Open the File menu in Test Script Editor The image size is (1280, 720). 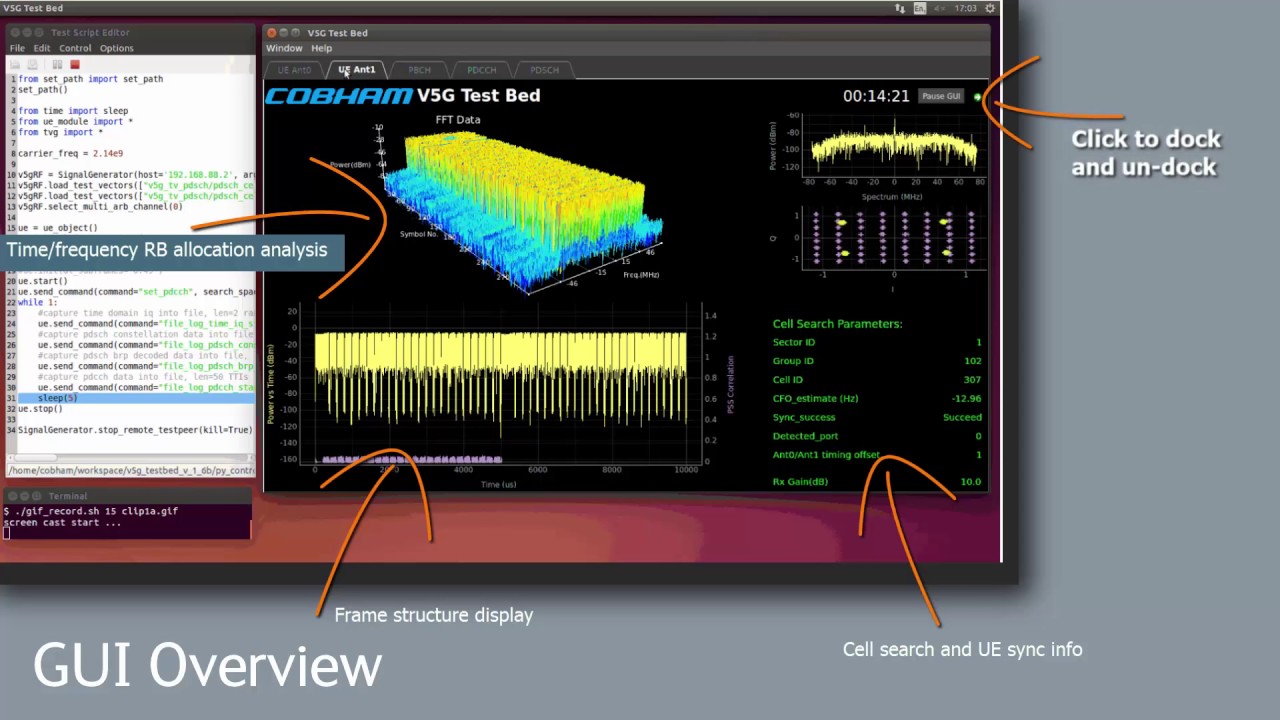tap(17, 48)
